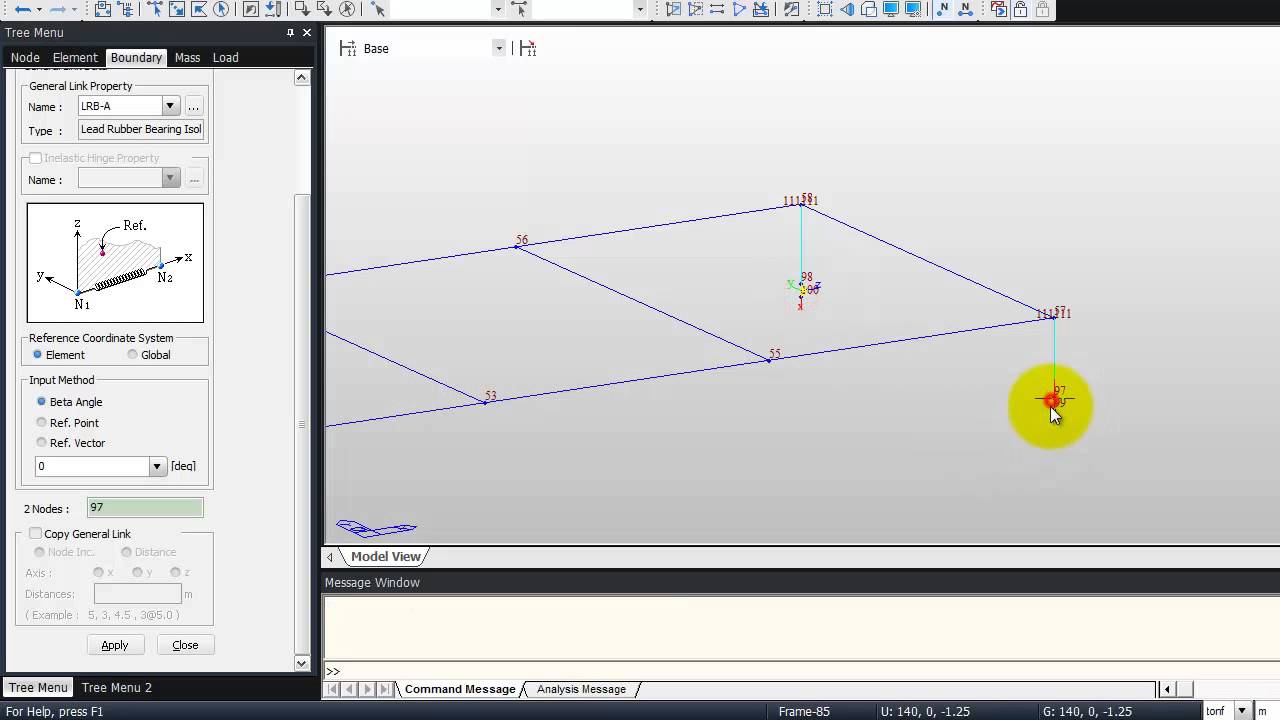
Task: Click the command prompt input line
Action: pos(810,671)
